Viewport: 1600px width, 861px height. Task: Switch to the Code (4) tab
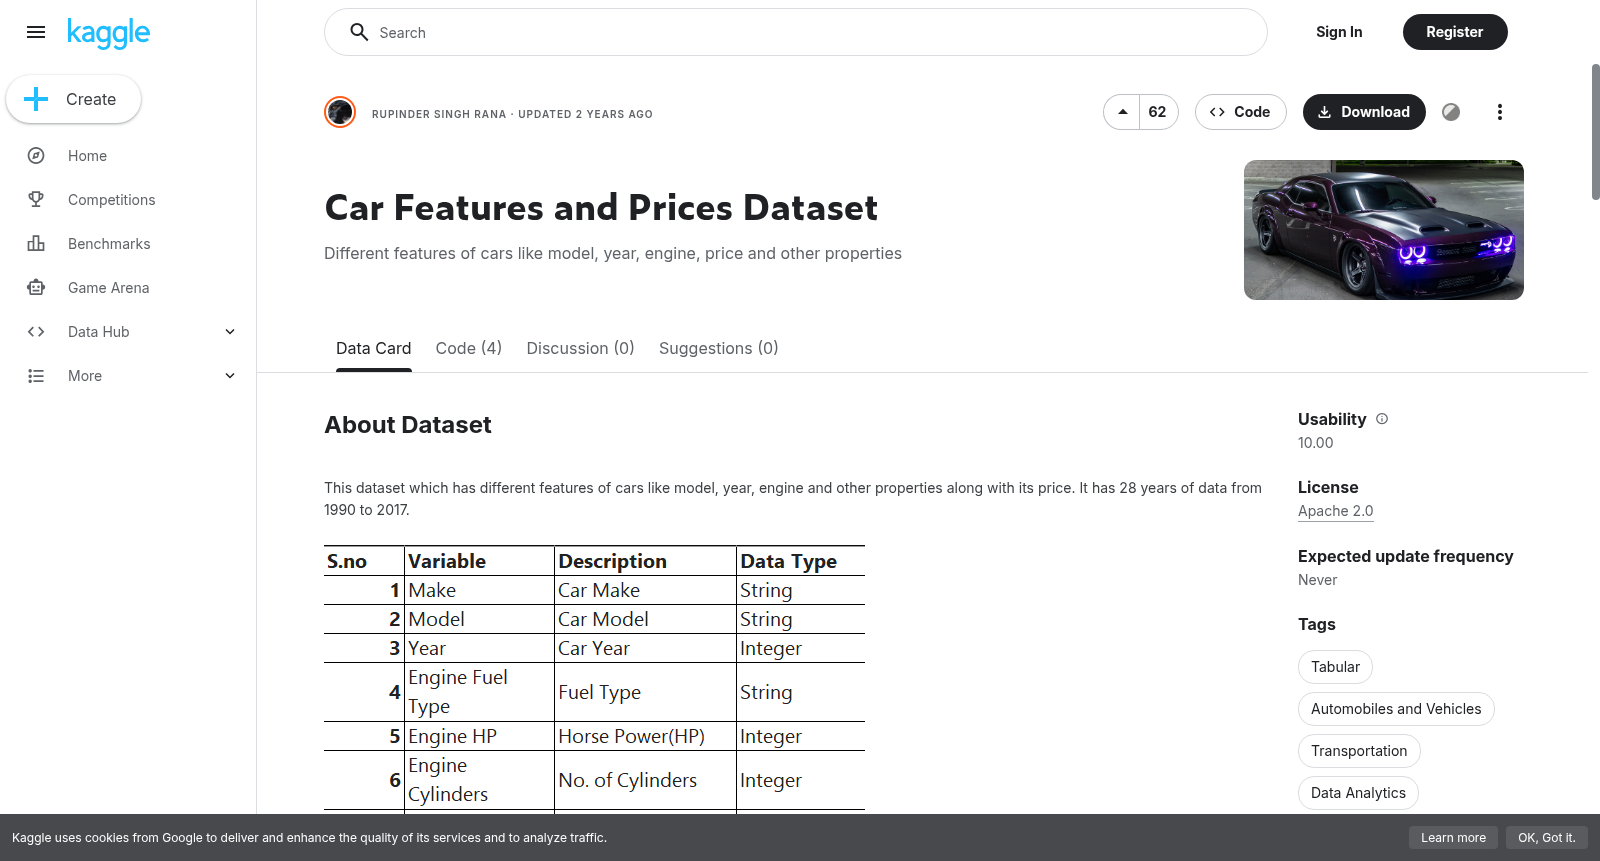(x=469, y=348)
